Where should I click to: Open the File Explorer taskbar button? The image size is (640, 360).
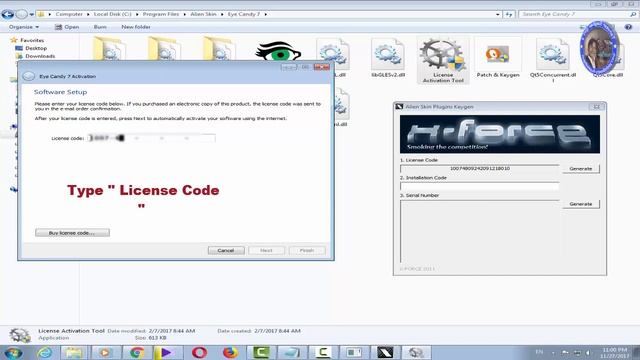73,352
